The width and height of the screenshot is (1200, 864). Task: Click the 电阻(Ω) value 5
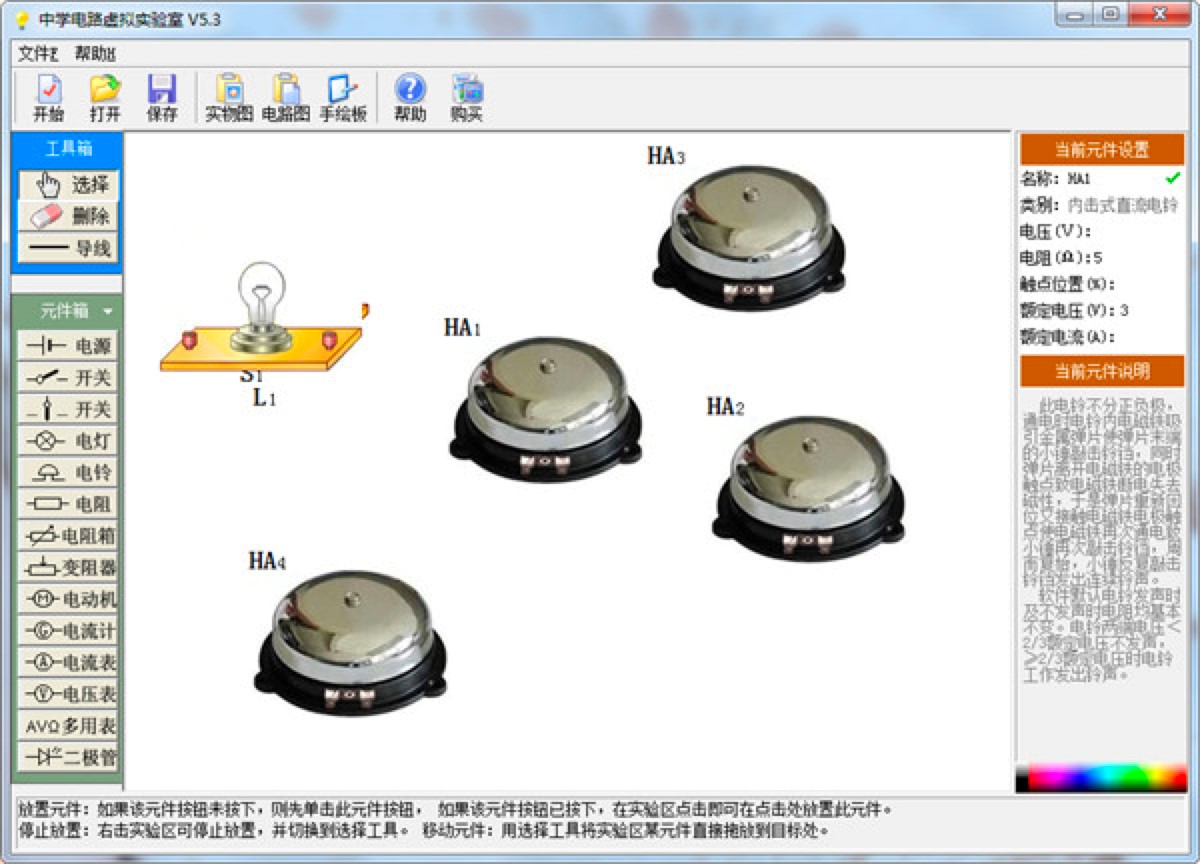coord(1099,258)
